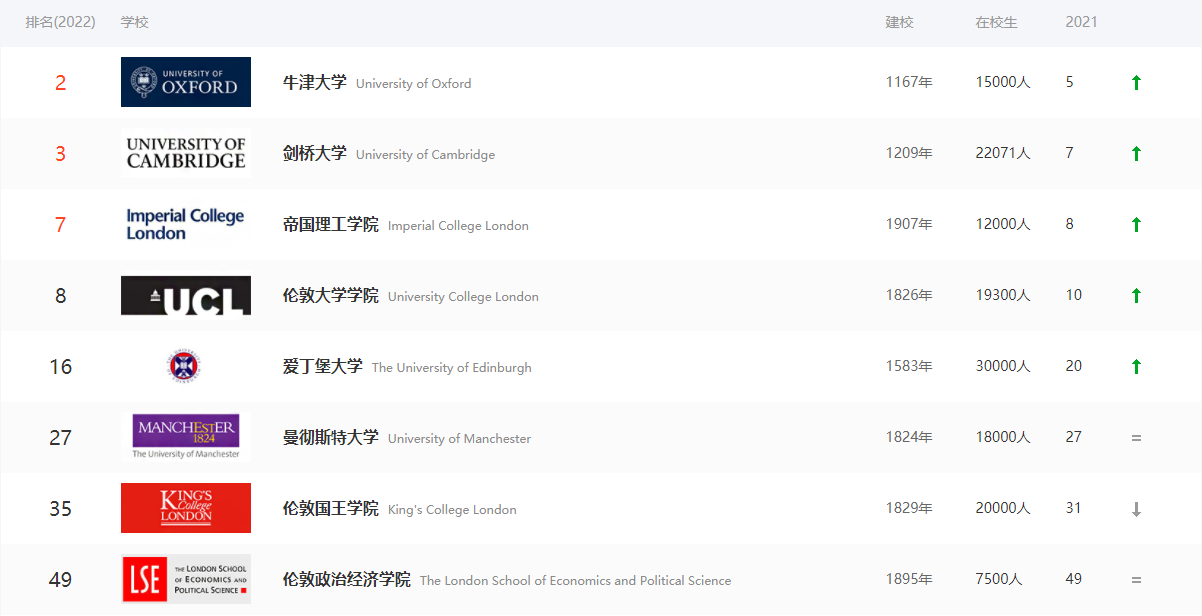Click the LSE logo
Viewport: 1202px width, 616px height.
click(186, 579)
